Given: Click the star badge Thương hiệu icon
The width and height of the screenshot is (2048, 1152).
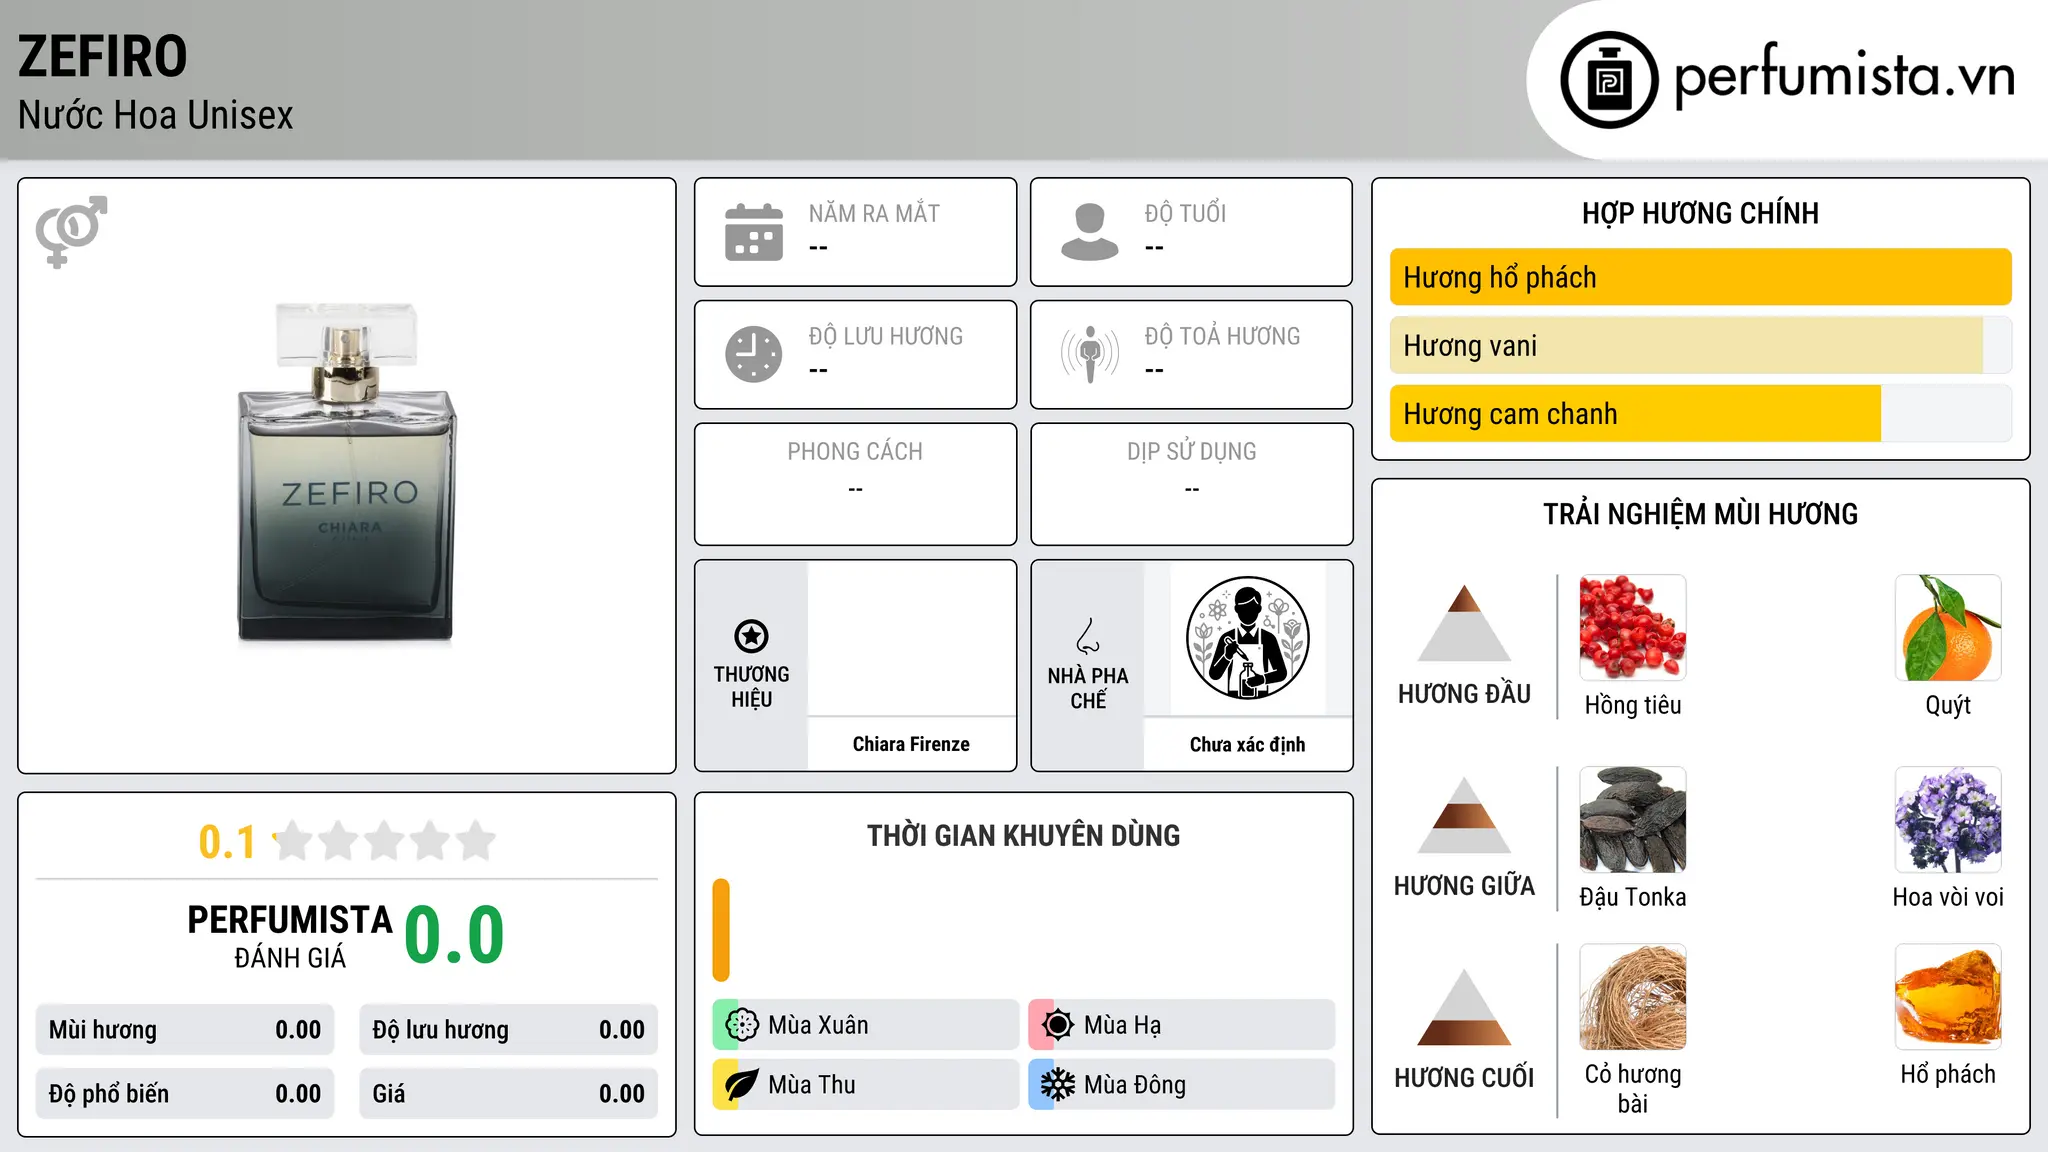Looking at the screenshot, I should [x=751, y=636].
